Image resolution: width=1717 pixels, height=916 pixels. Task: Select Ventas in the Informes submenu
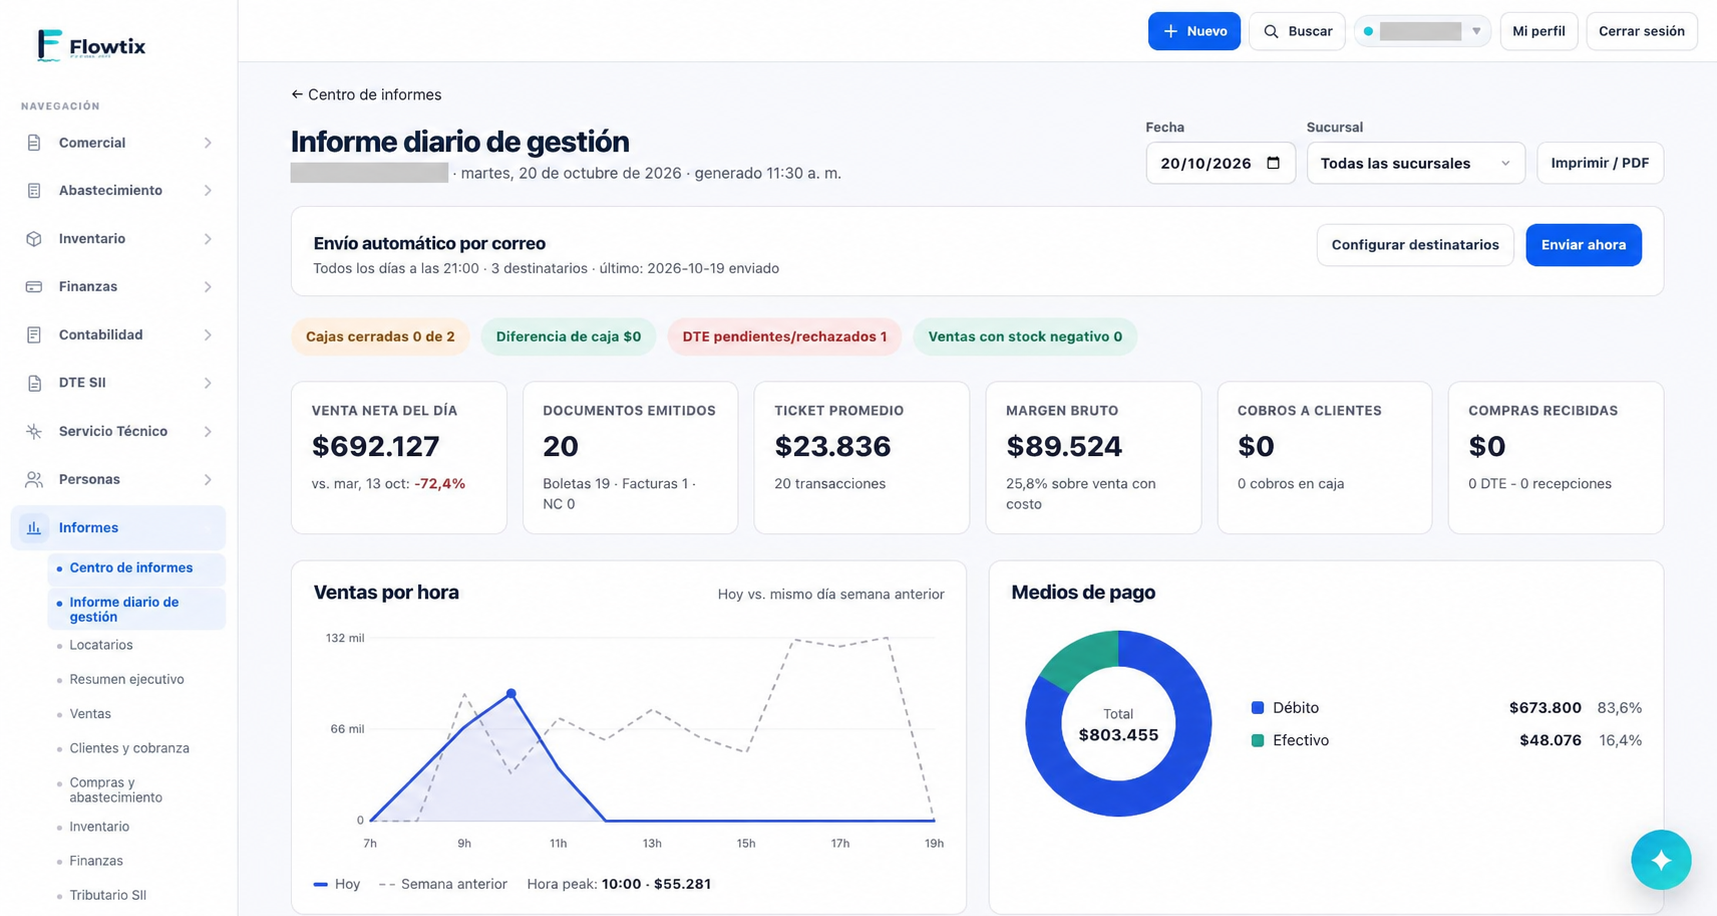pyautogui.click(x=90, y=714)
